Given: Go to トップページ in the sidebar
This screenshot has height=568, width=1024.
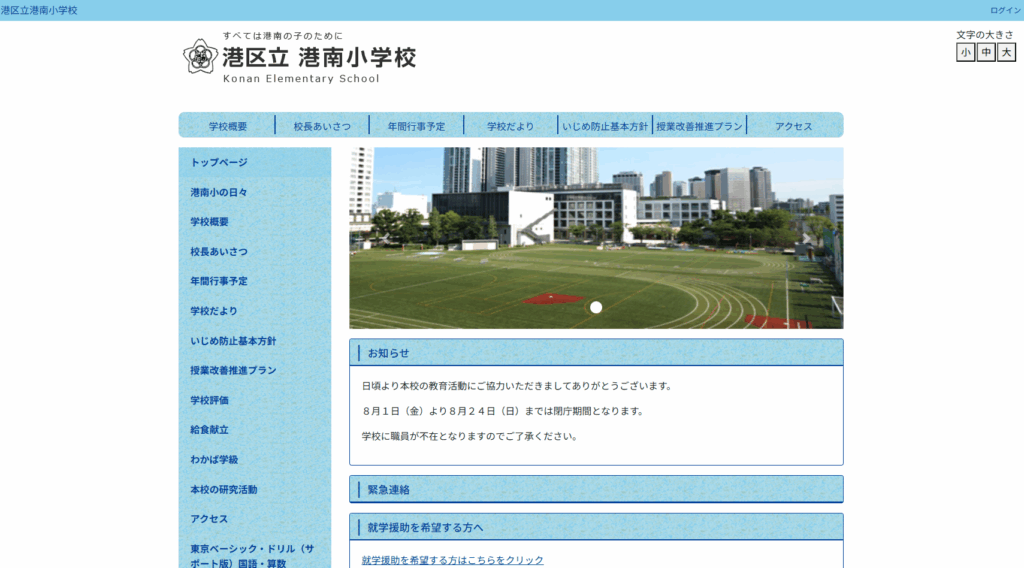Looking at the screenshot, I should pyautogui.click(x=255, y=163).
